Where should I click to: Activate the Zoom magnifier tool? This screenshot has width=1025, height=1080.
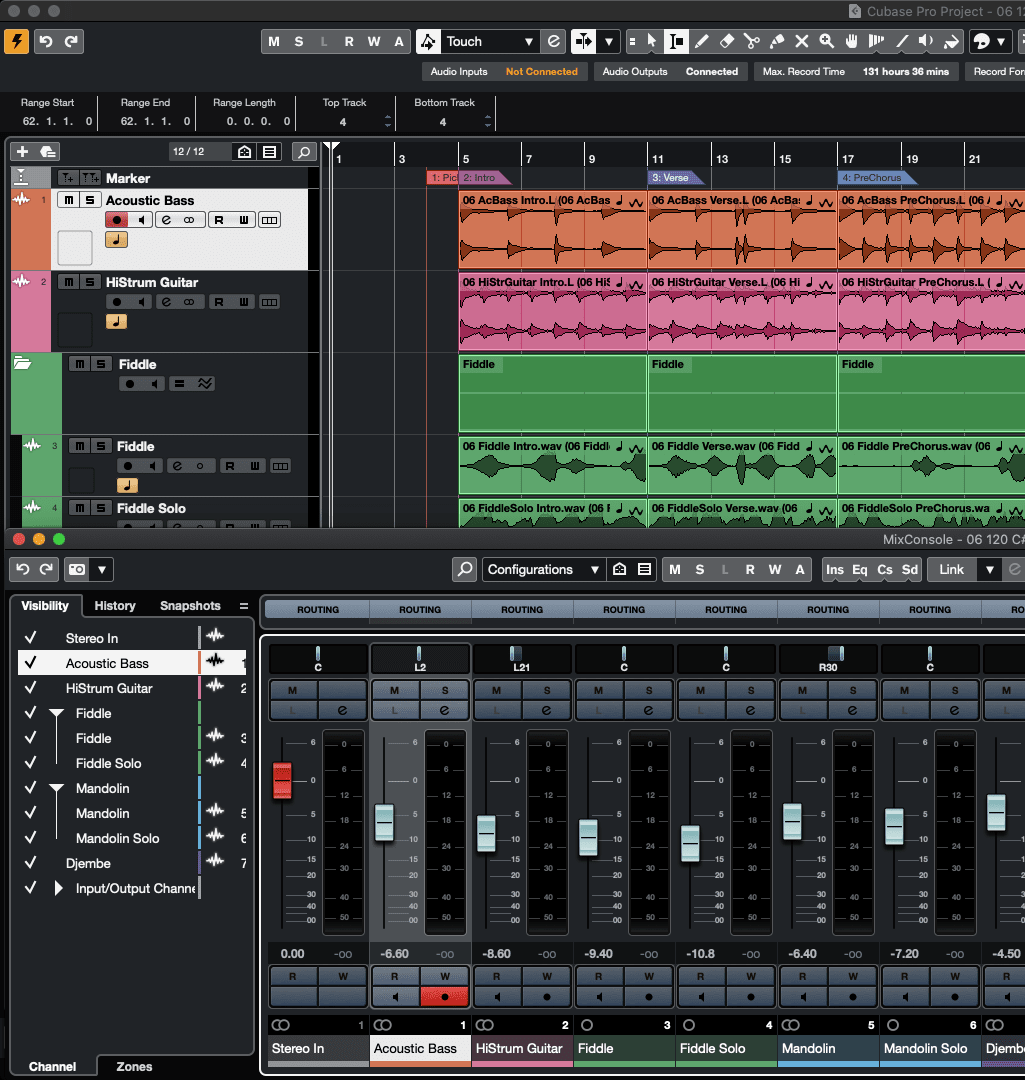pos(827,42)
